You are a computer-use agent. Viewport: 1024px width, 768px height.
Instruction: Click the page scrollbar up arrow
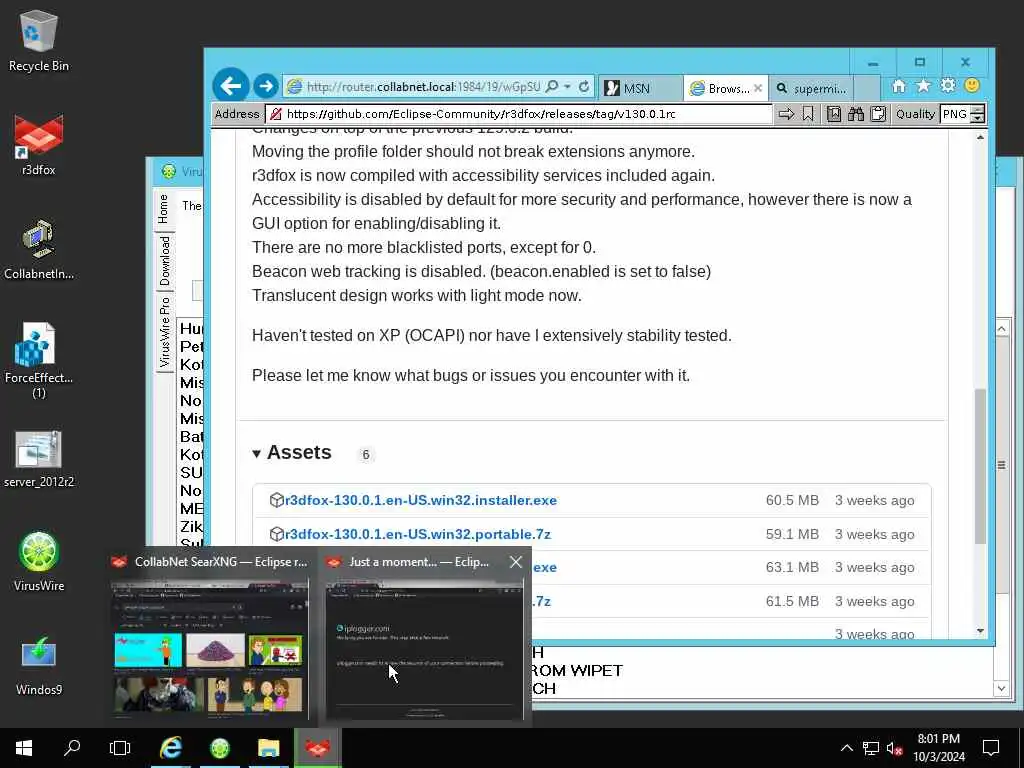pyautogui.click(x=980, y=137)
